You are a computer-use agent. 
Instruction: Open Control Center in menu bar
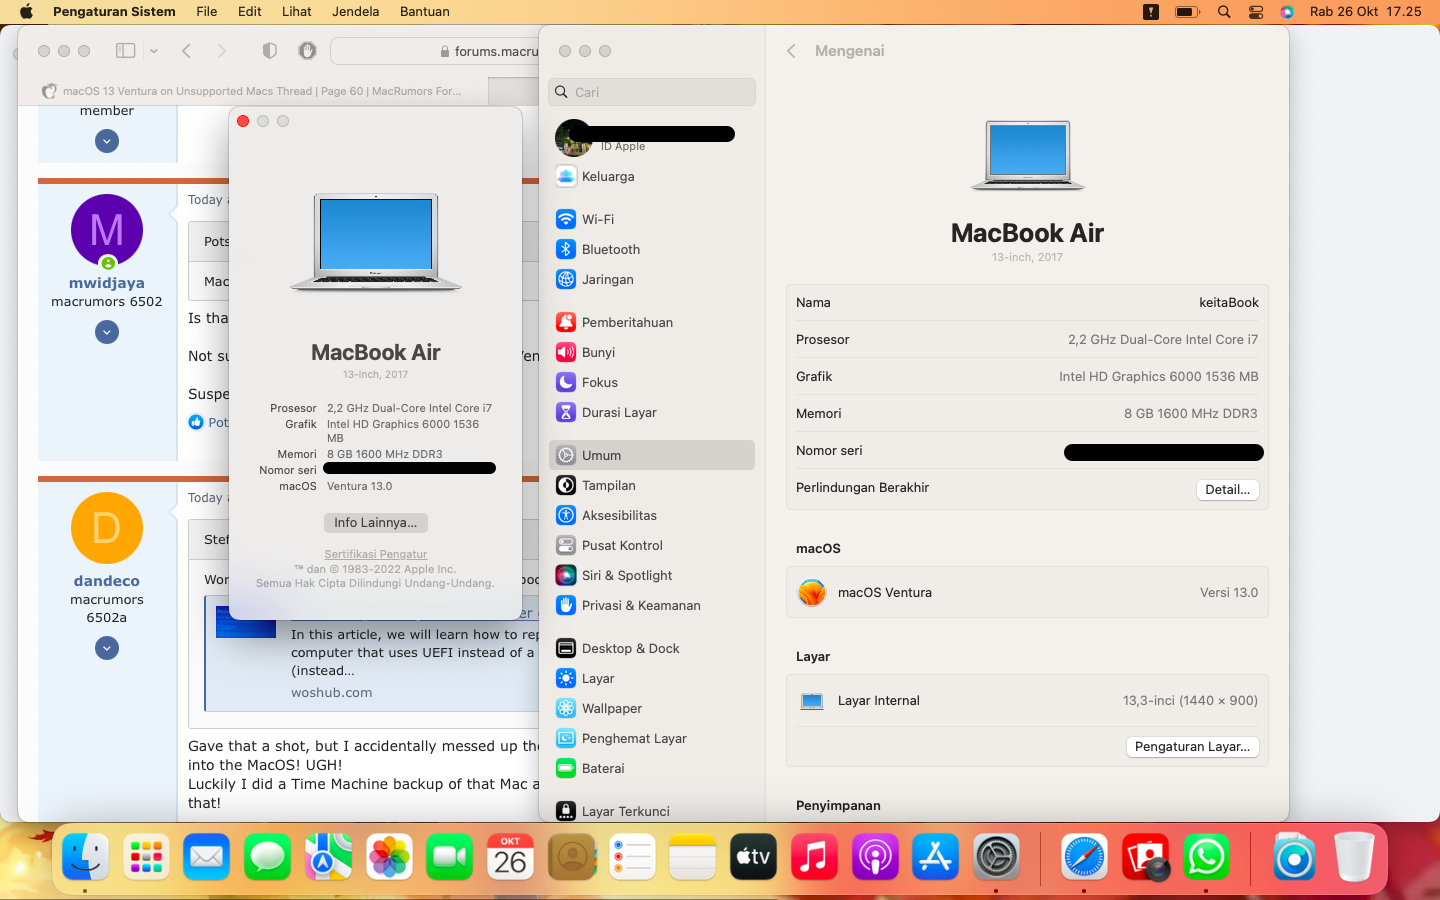1256,12
